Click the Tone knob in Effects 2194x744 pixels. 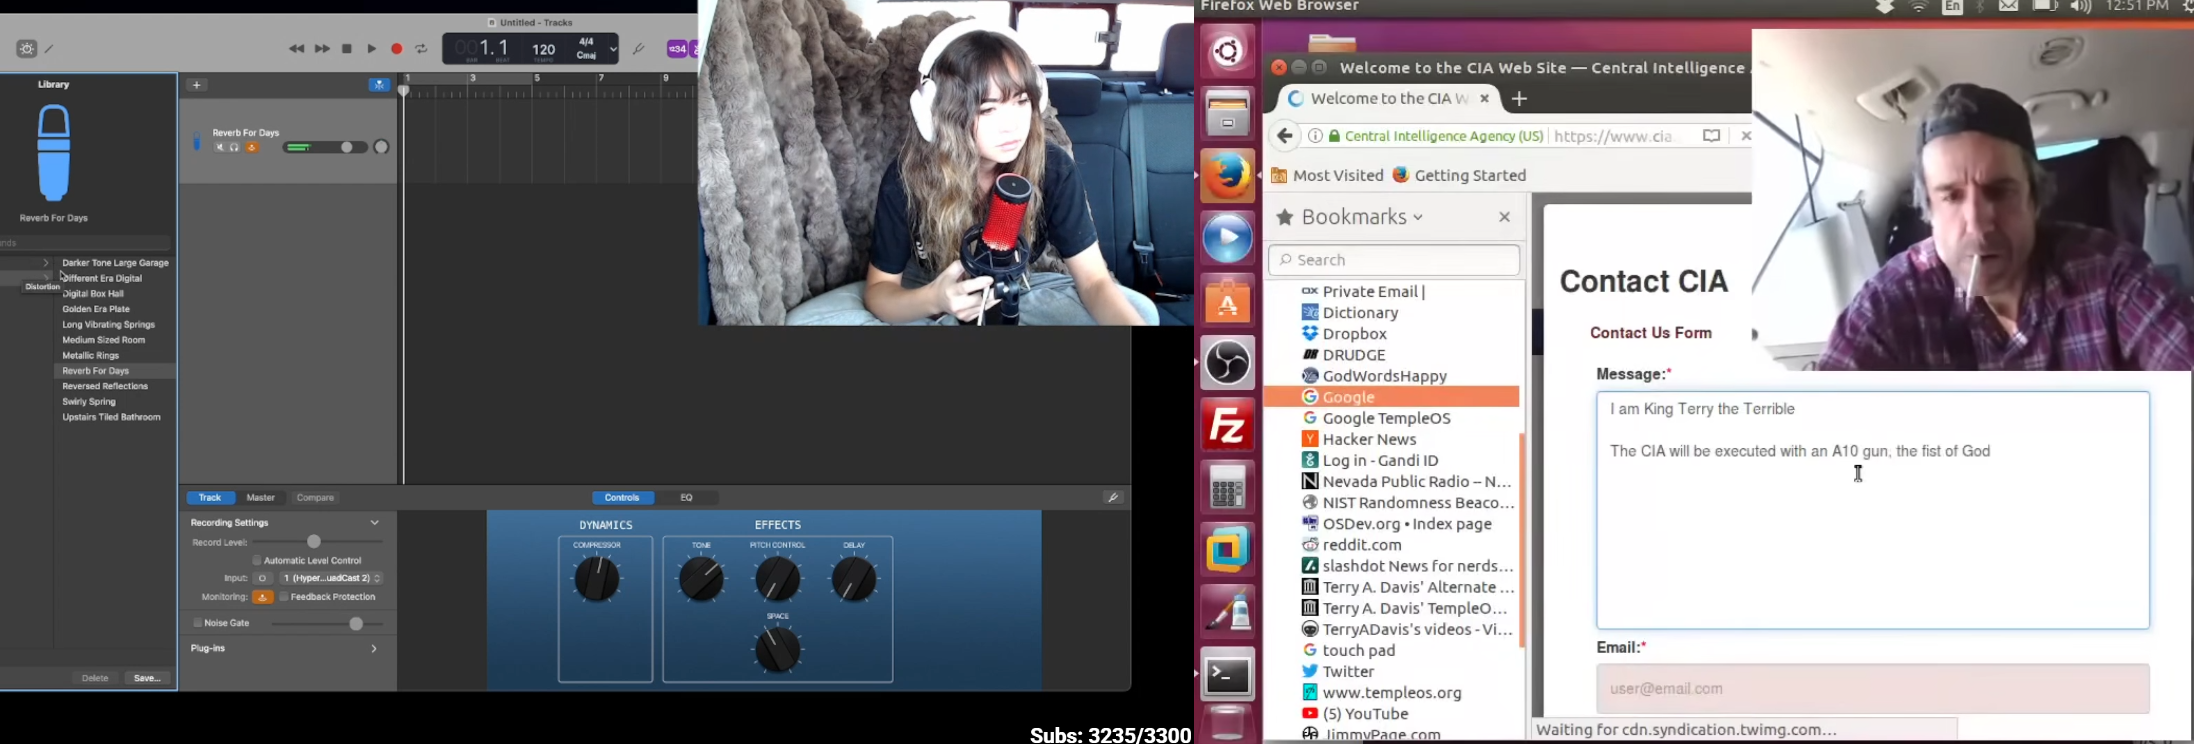coord(701,579)
